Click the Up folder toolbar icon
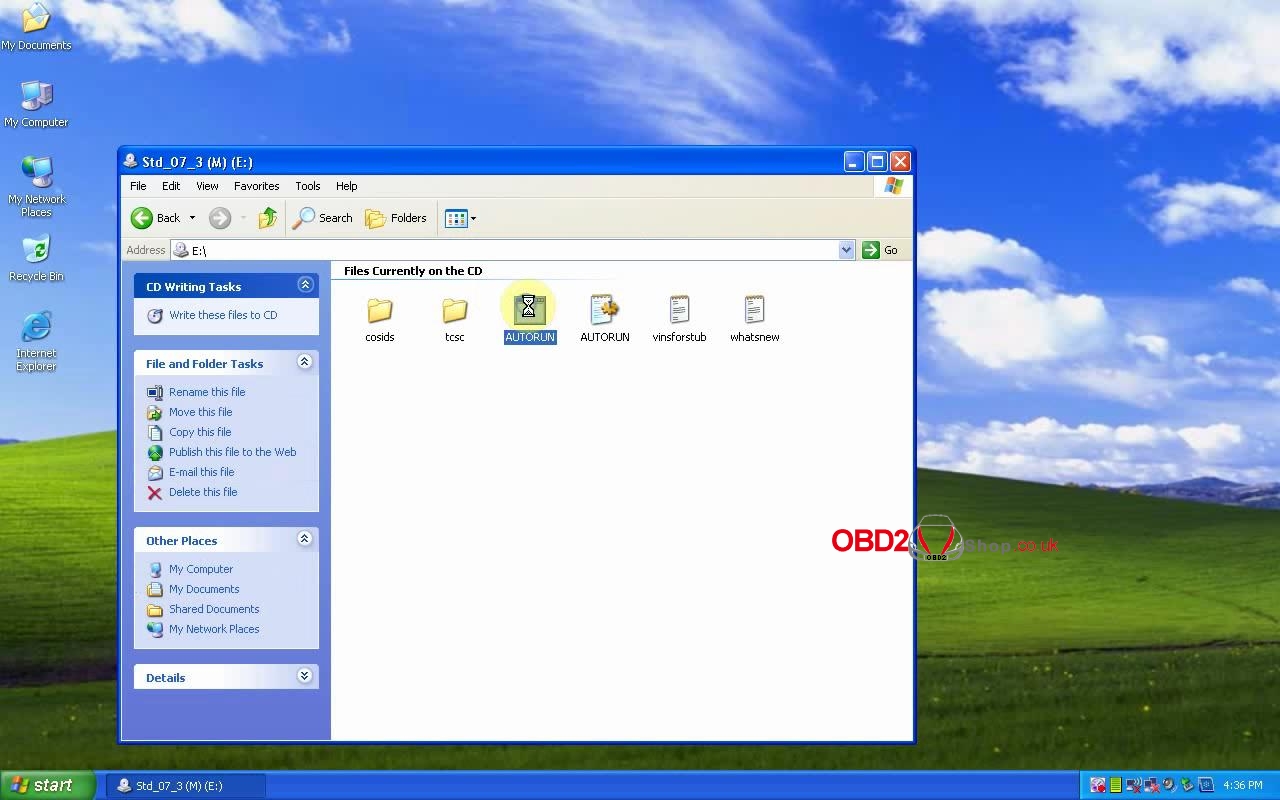Image resolution: width=1280 pixels, height=800 pixels. click(x=267, y=218)
